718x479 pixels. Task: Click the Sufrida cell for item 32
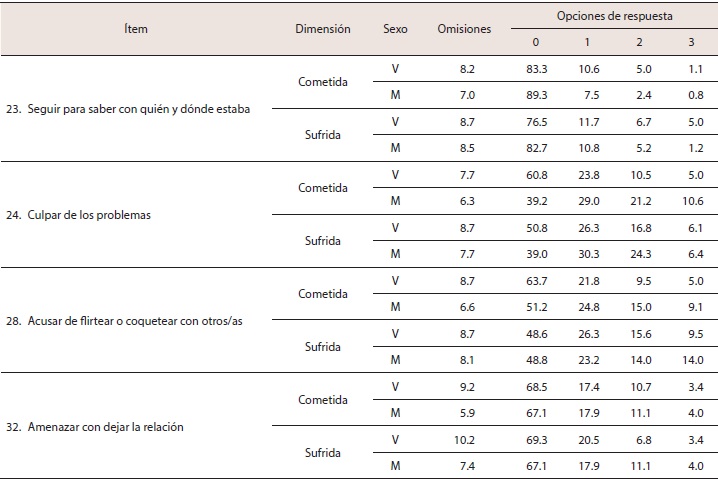click(x=322, y=452)
